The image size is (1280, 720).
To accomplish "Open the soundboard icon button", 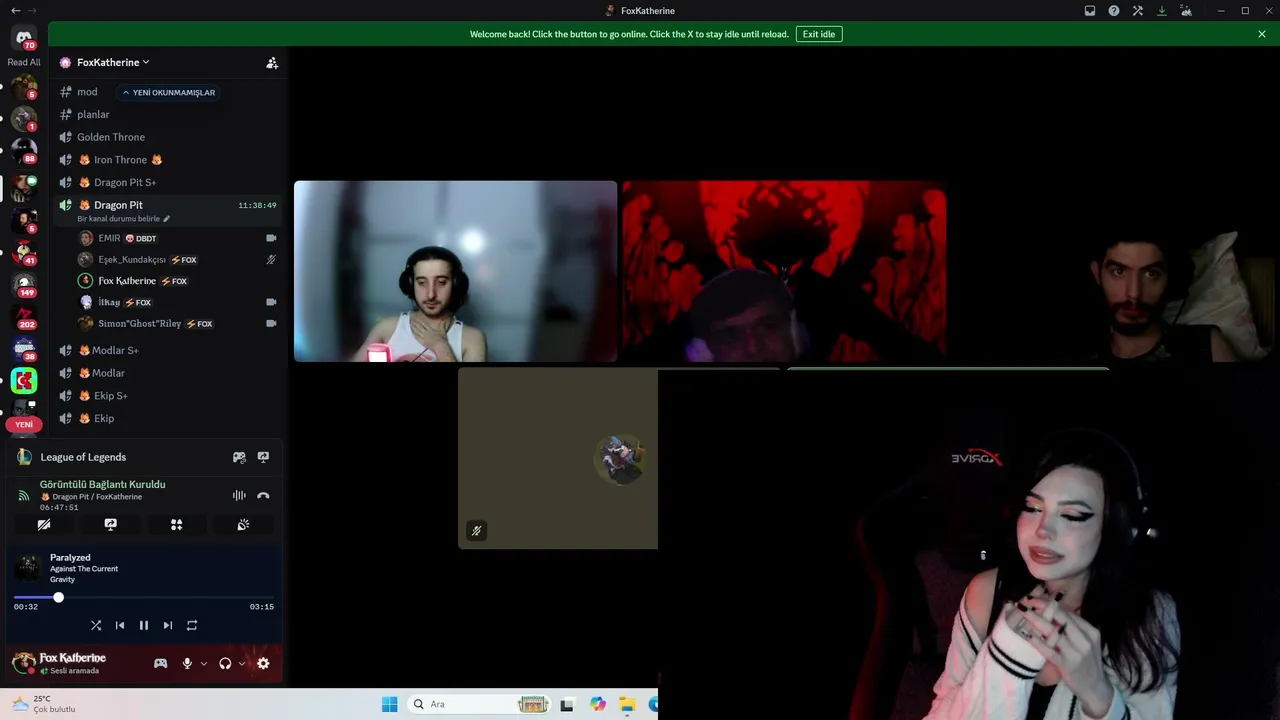I will pos(243,524).
